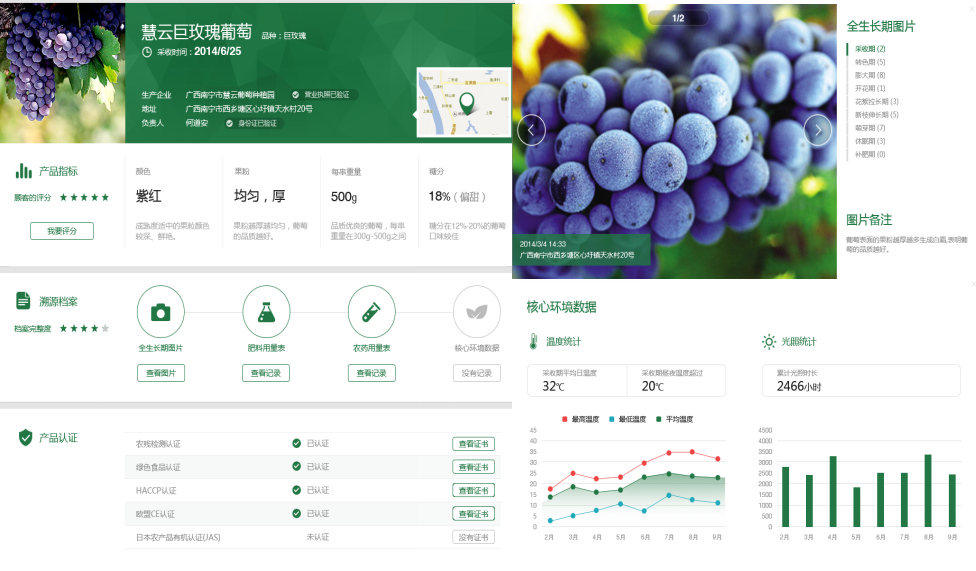Show the next grape photo with right arrow
976x571 pixels.
(x=818, y=130)
